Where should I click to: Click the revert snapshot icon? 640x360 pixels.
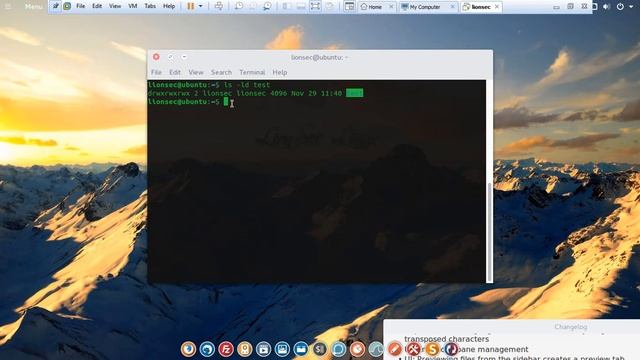(253, 6)
